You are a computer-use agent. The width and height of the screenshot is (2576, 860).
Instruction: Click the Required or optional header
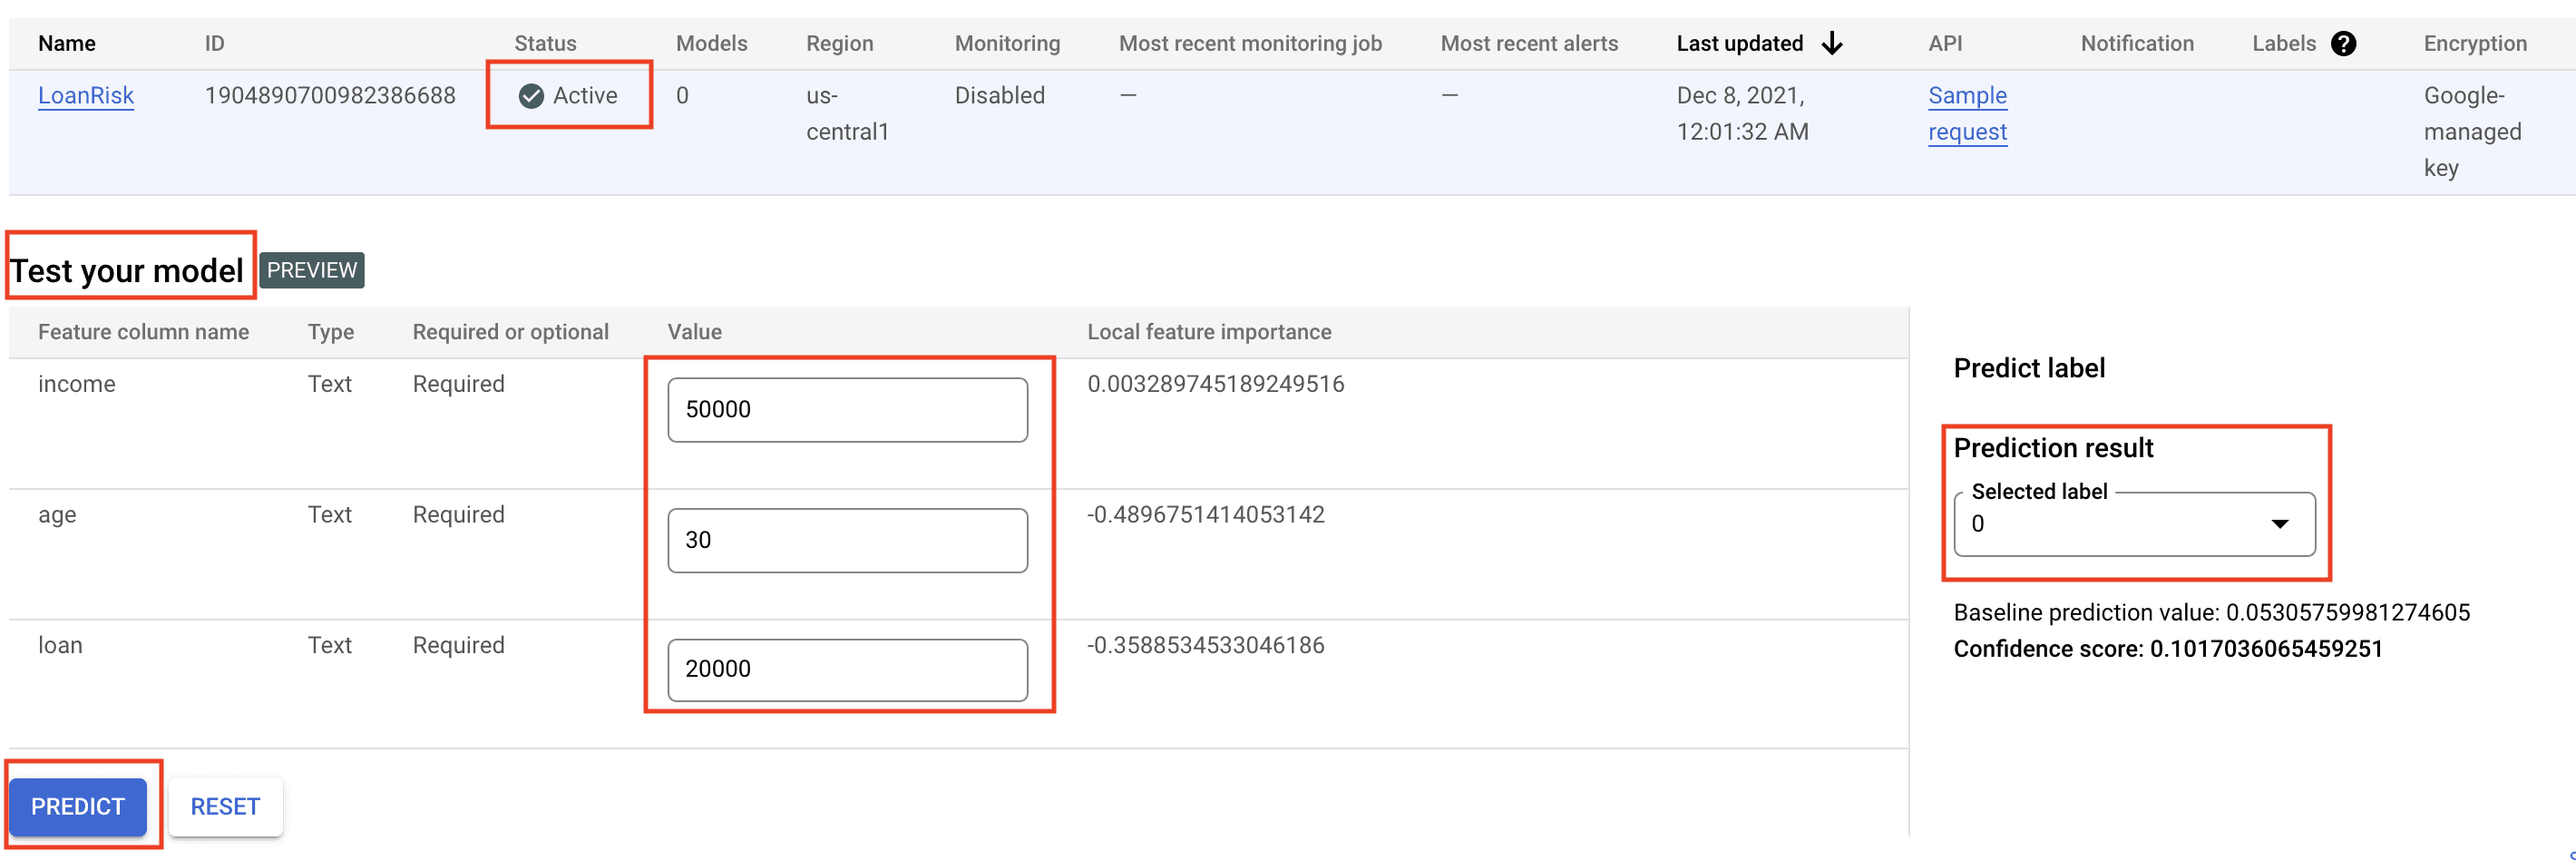(510, 332)
